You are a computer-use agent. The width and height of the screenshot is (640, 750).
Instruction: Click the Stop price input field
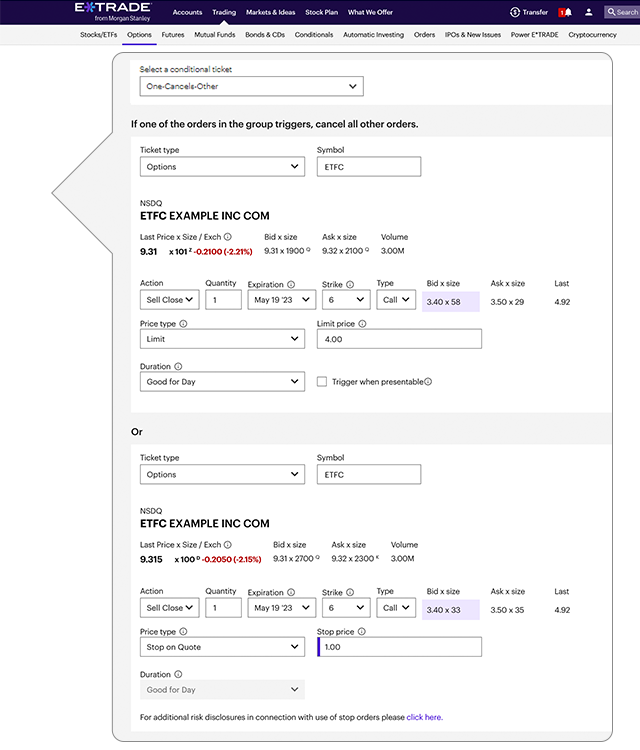pos(400,647)
